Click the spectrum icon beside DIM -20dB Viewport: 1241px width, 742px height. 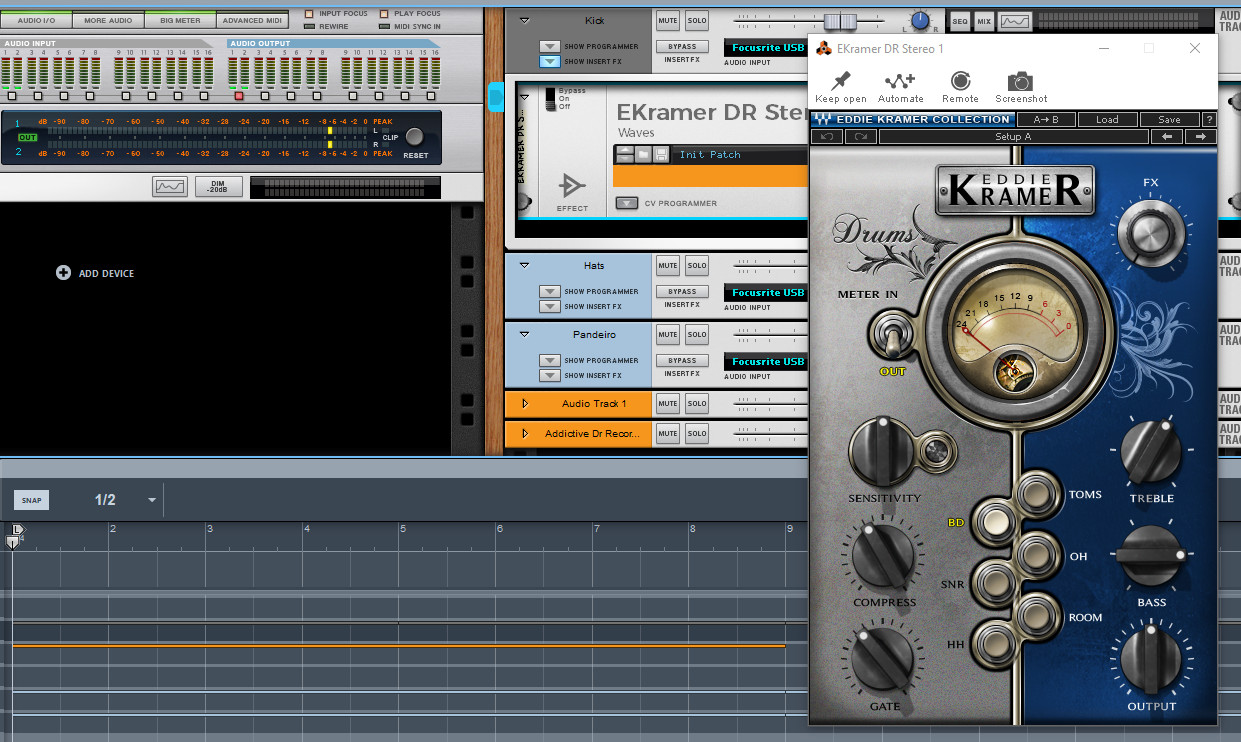[169, 186]
